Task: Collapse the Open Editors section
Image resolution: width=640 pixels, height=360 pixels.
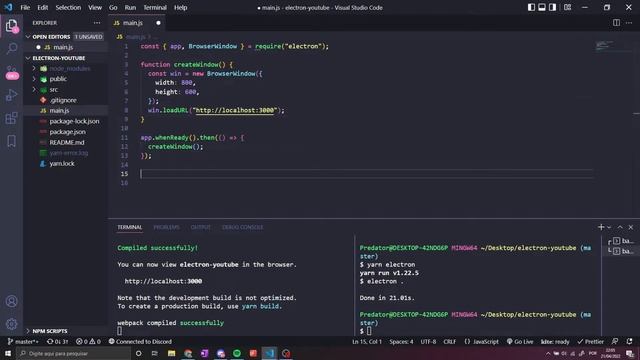Action: point(28,37)
